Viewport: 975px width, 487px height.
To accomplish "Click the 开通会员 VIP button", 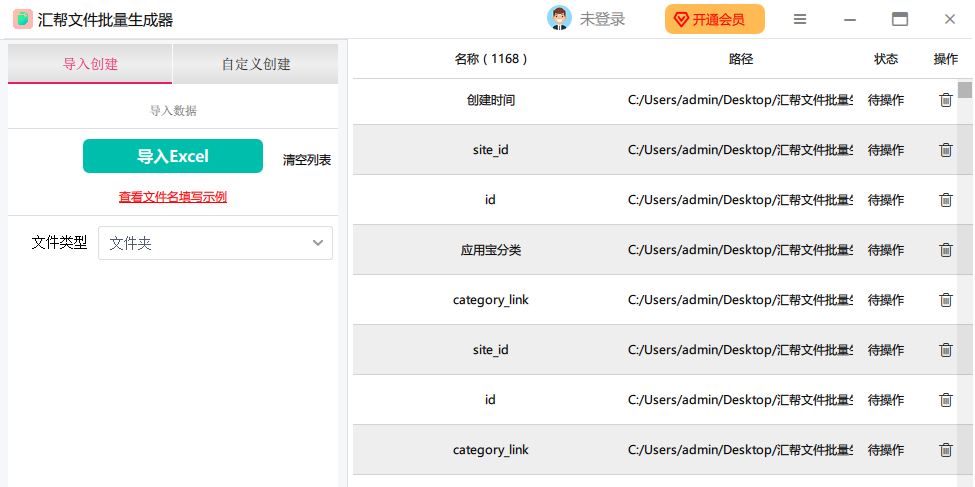I will click(714, 19).
